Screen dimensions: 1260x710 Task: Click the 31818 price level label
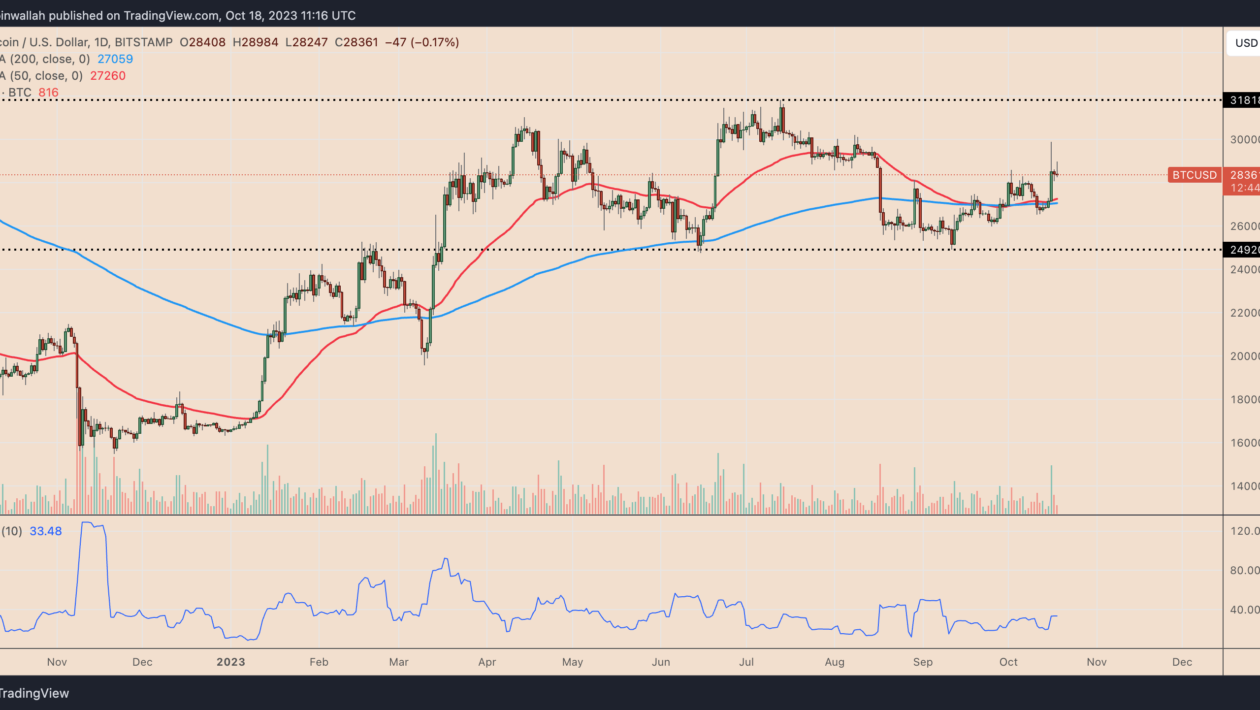[x=1243, y=100]
